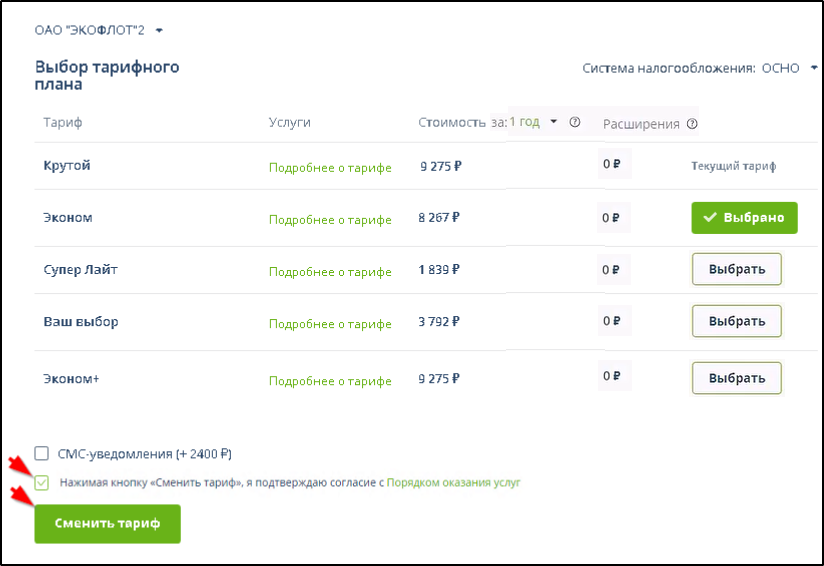Image resolution: width=824 pixels, height=566 pixels.
Task: View Подробнее о тарифе for Ваш выбор
Action: pos(330,324)
